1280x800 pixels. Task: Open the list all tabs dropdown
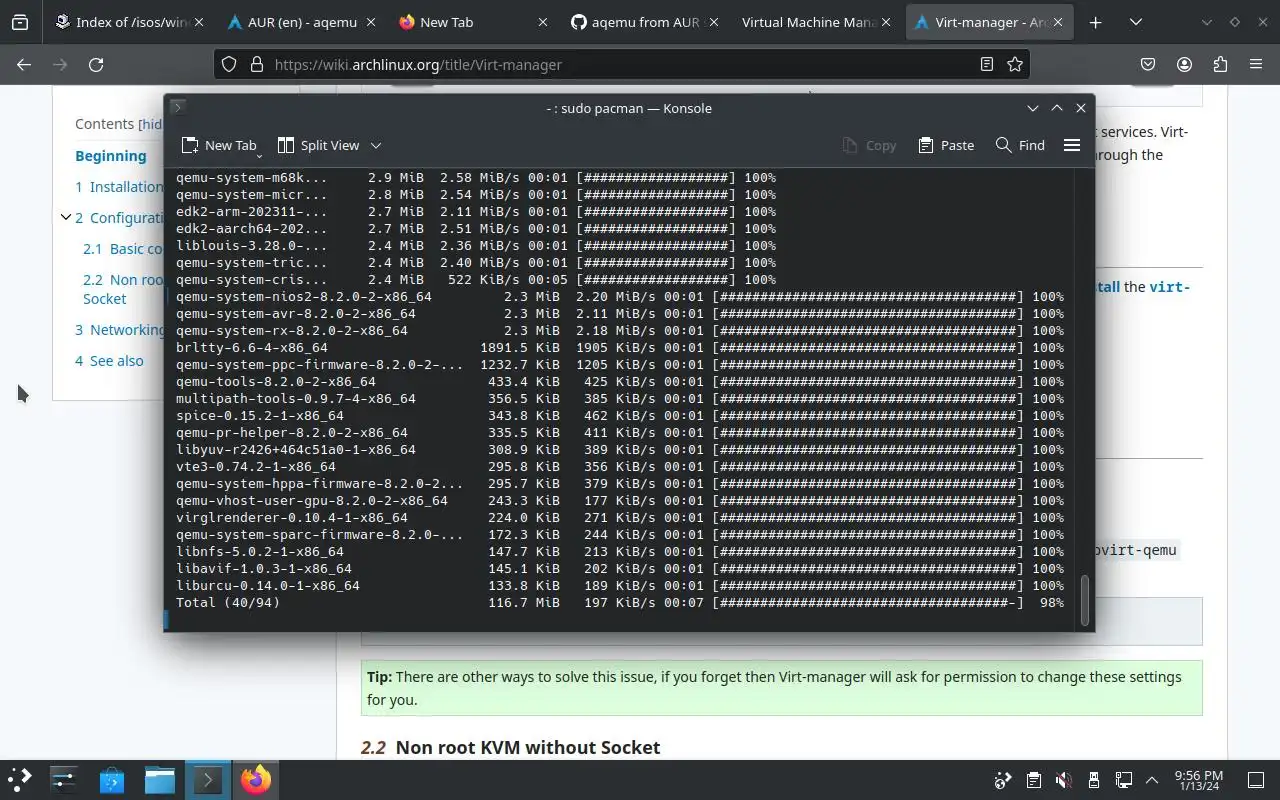pyautogui.click(x=1136, y=22)
